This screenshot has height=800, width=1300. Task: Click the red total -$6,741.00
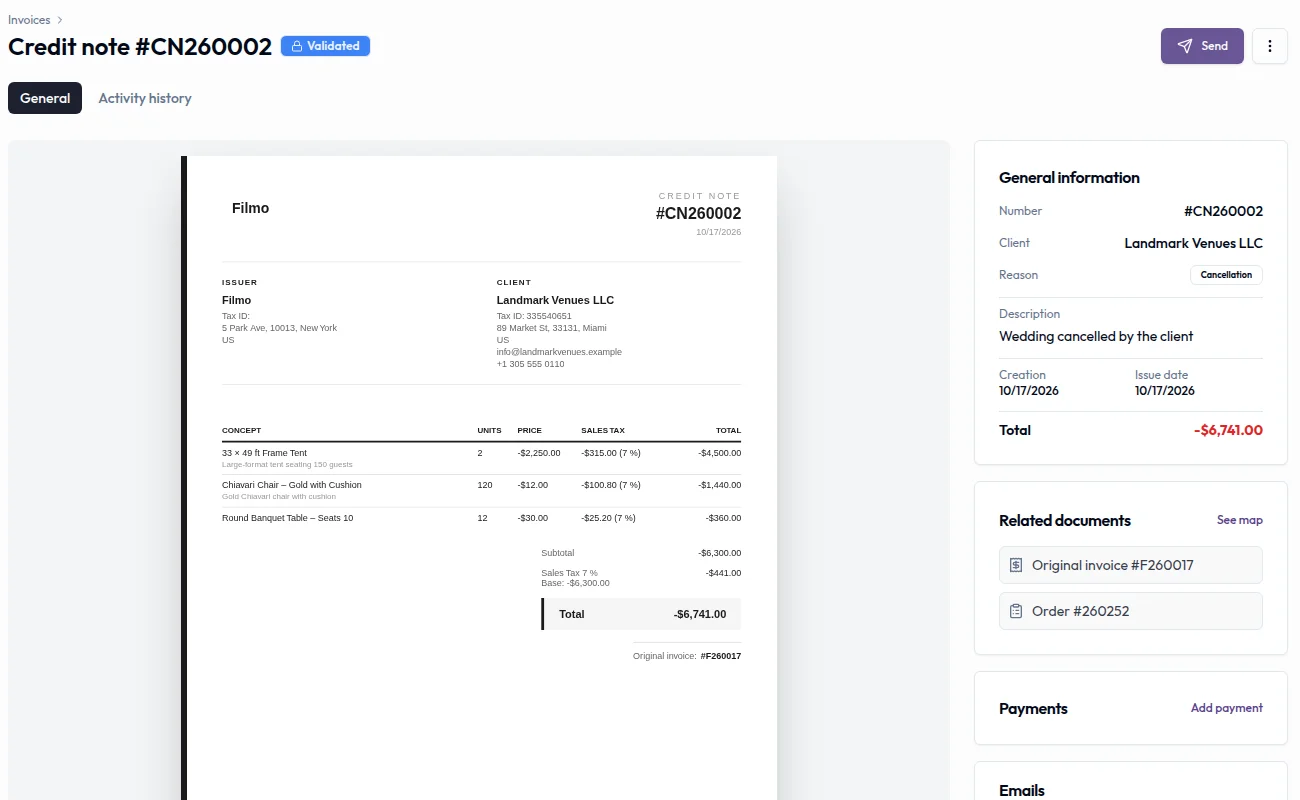tap(1228, 430)
